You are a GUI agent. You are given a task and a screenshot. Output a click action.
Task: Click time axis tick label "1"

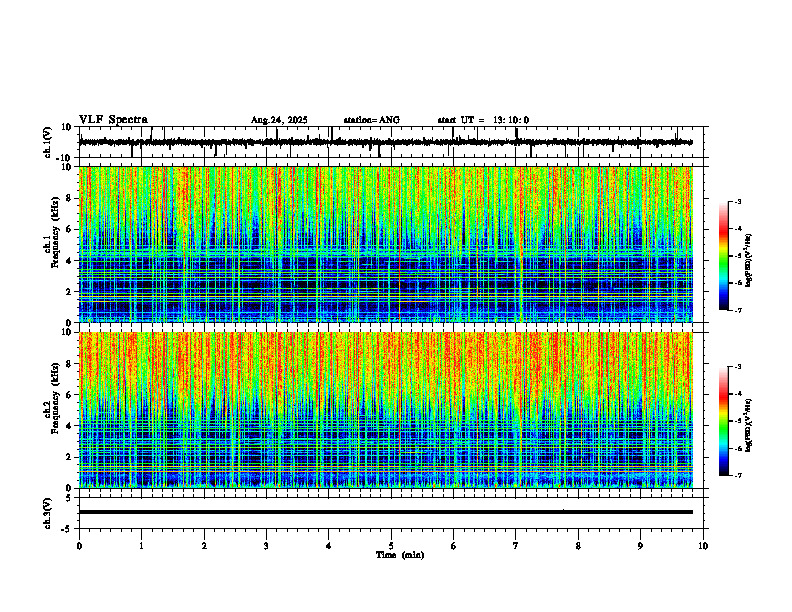tap(141, 546)
